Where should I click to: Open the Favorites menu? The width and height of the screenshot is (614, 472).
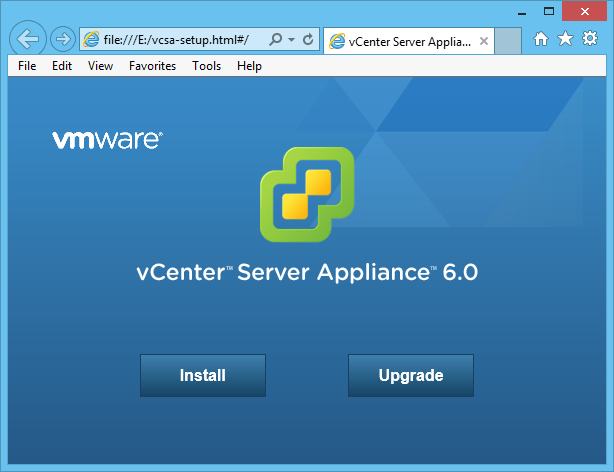[152, 66]
